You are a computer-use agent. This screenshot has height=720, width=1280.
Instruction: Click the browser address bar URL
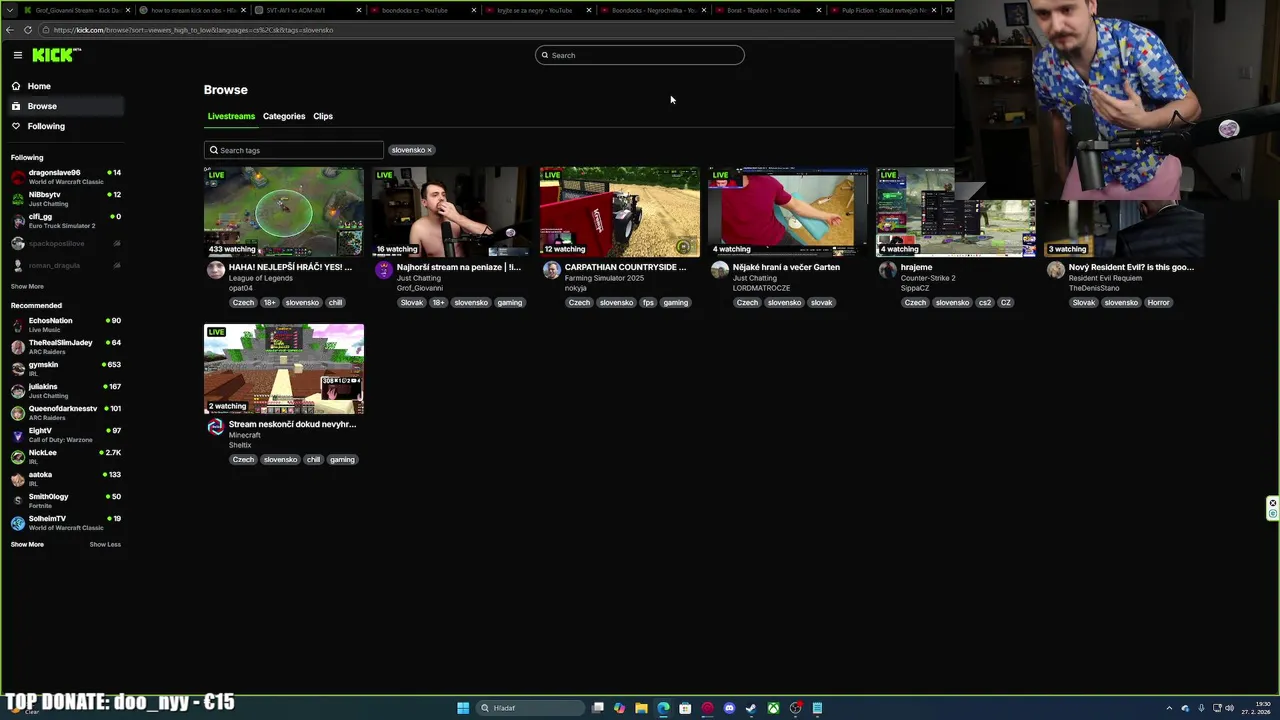193,30
